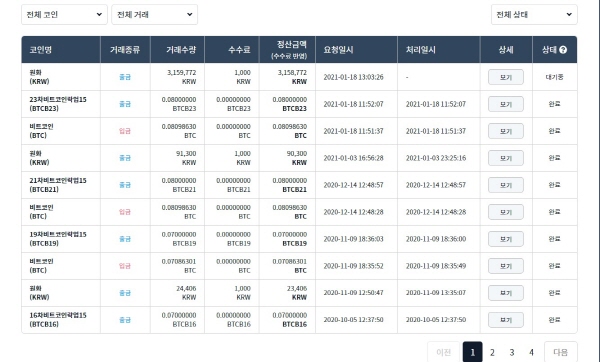Click 보기 button for 2020-11-09 18:36:03 row
600x362 pixels.
[505, 239]
